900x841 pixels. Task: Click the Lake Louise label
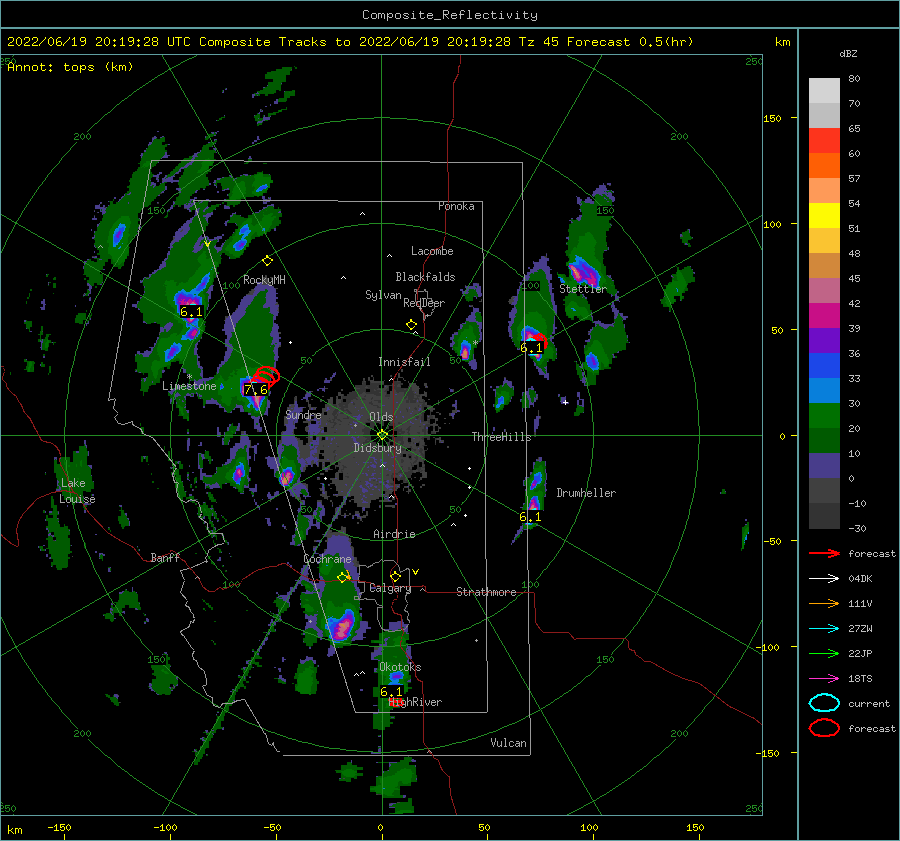tap(77, 491)
